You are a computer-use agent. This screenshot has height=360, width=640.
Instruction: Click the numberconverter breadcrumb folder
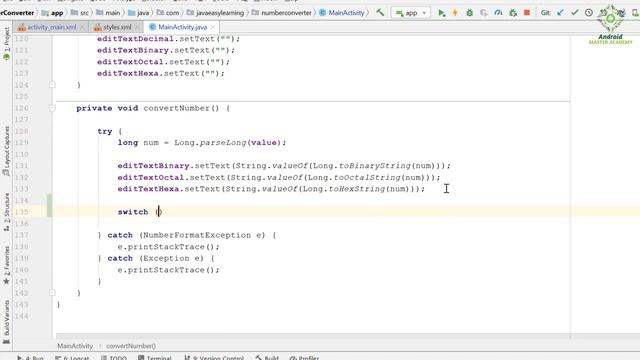pyautogui.click(x=282, y=13)
